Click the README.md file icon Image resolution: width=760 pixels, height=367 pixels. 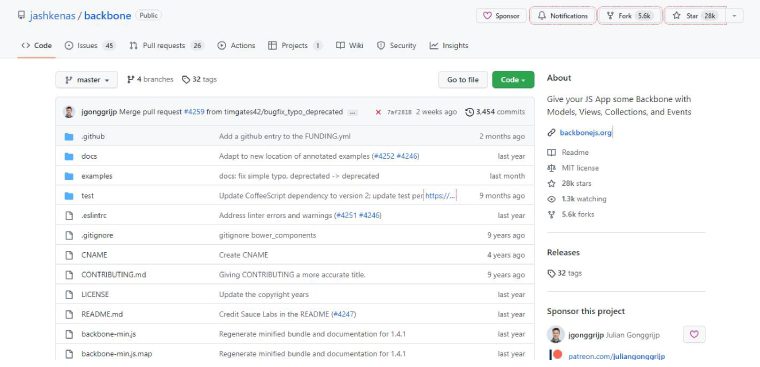click(x=69, y=314)
